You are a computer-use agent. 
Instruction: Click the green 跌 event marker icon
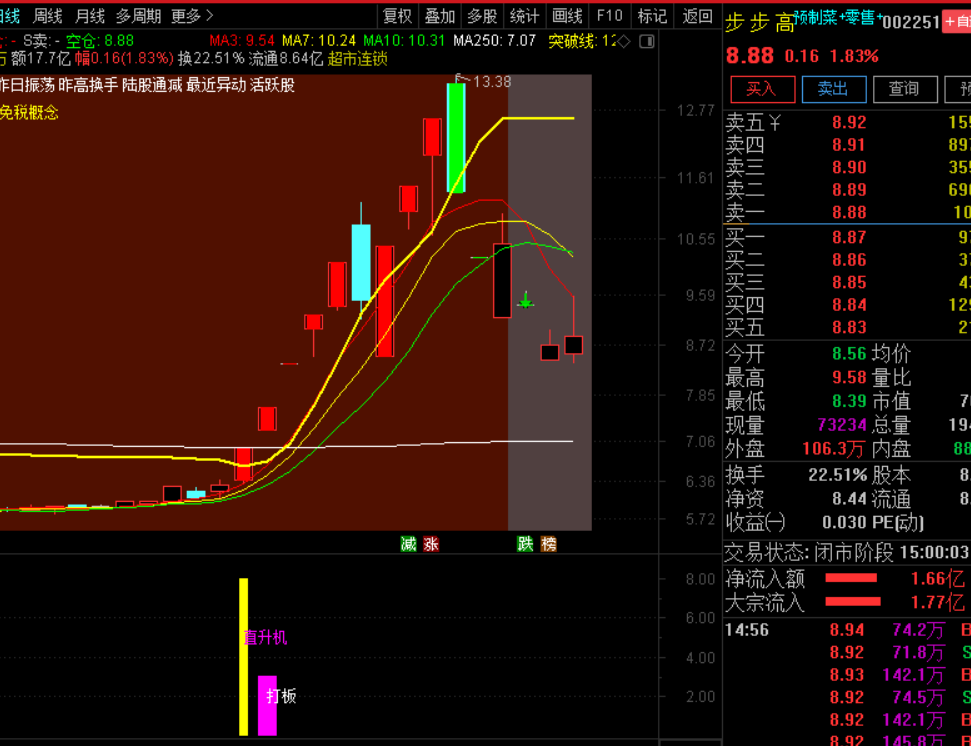525,544
